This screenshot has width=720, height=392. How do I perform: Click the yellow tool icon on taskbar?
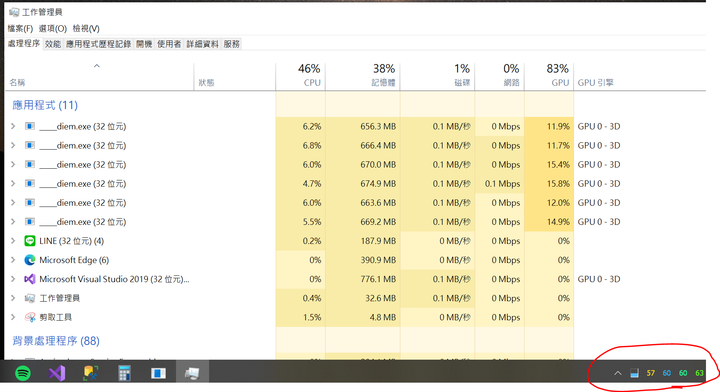(90, 373)
